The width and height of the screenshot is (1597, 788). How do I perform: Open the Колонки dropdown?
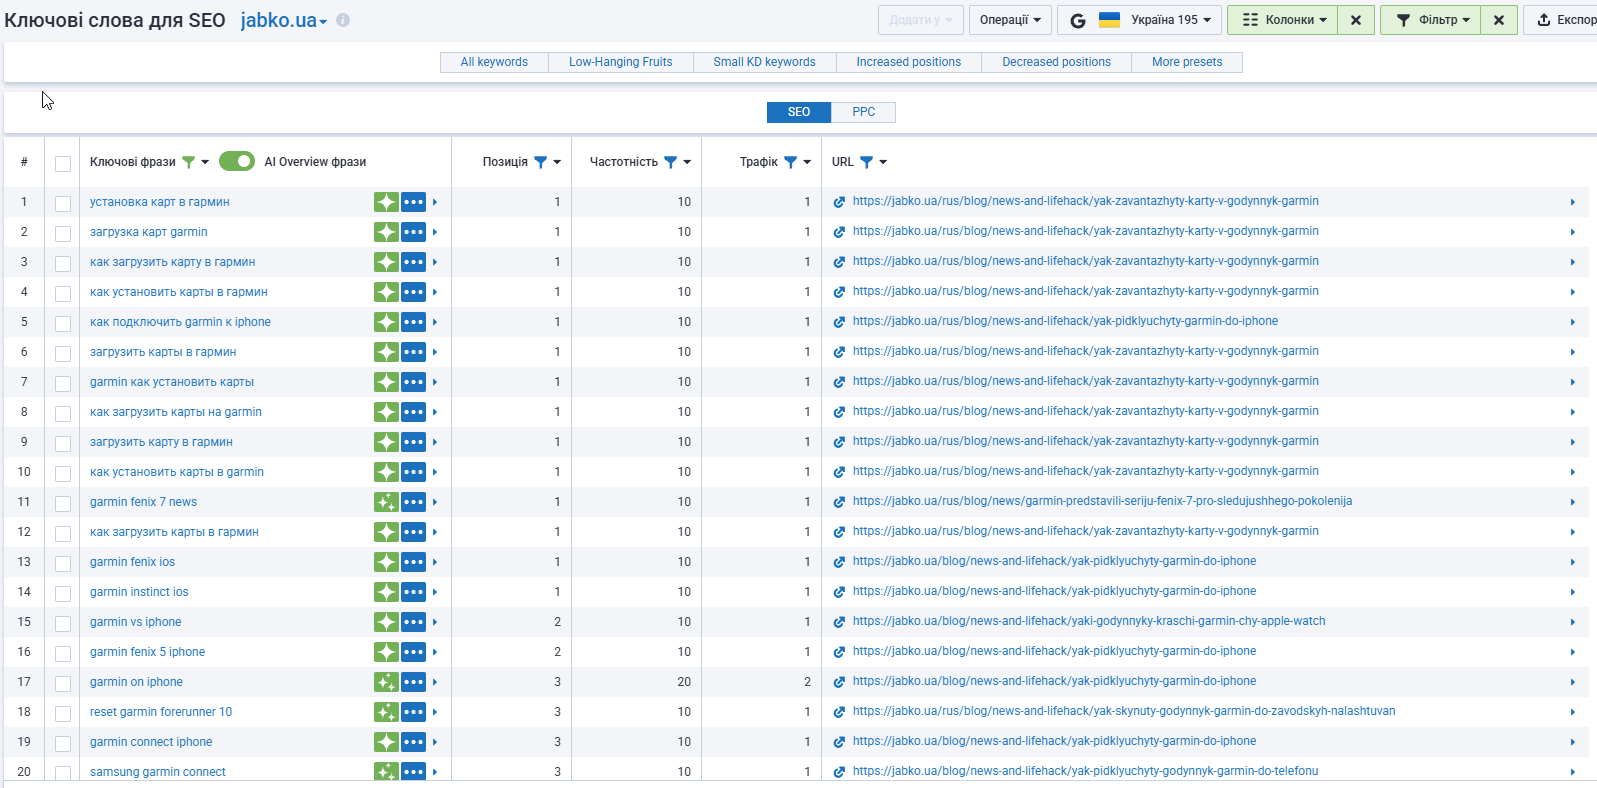coord(1284,20)
